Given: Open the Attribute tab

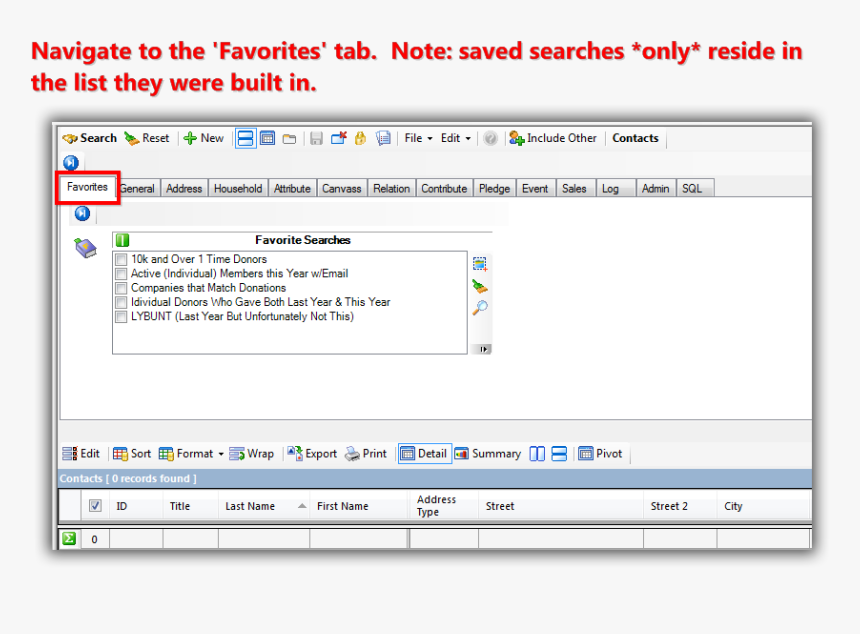Looking at the screenshot, I should click(x=292, y=189).
